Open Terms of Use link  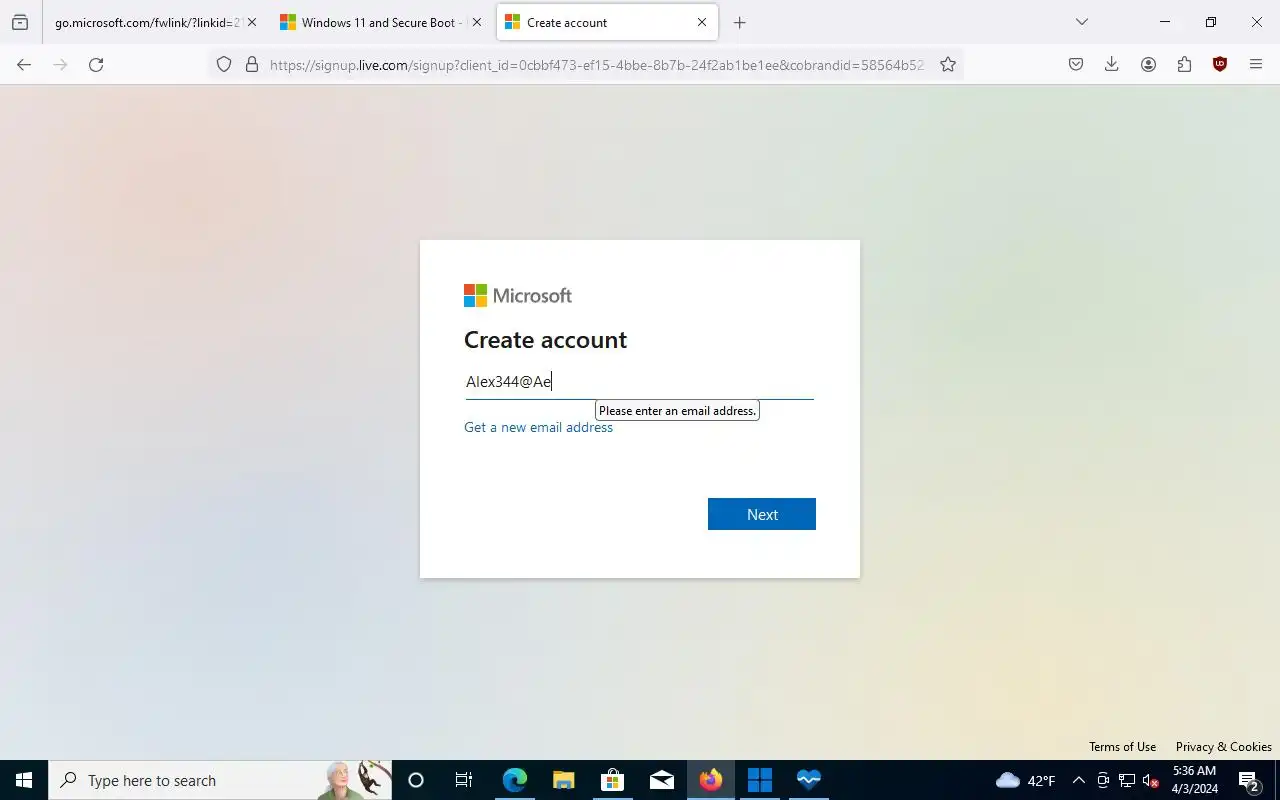tap(1122, 747)
